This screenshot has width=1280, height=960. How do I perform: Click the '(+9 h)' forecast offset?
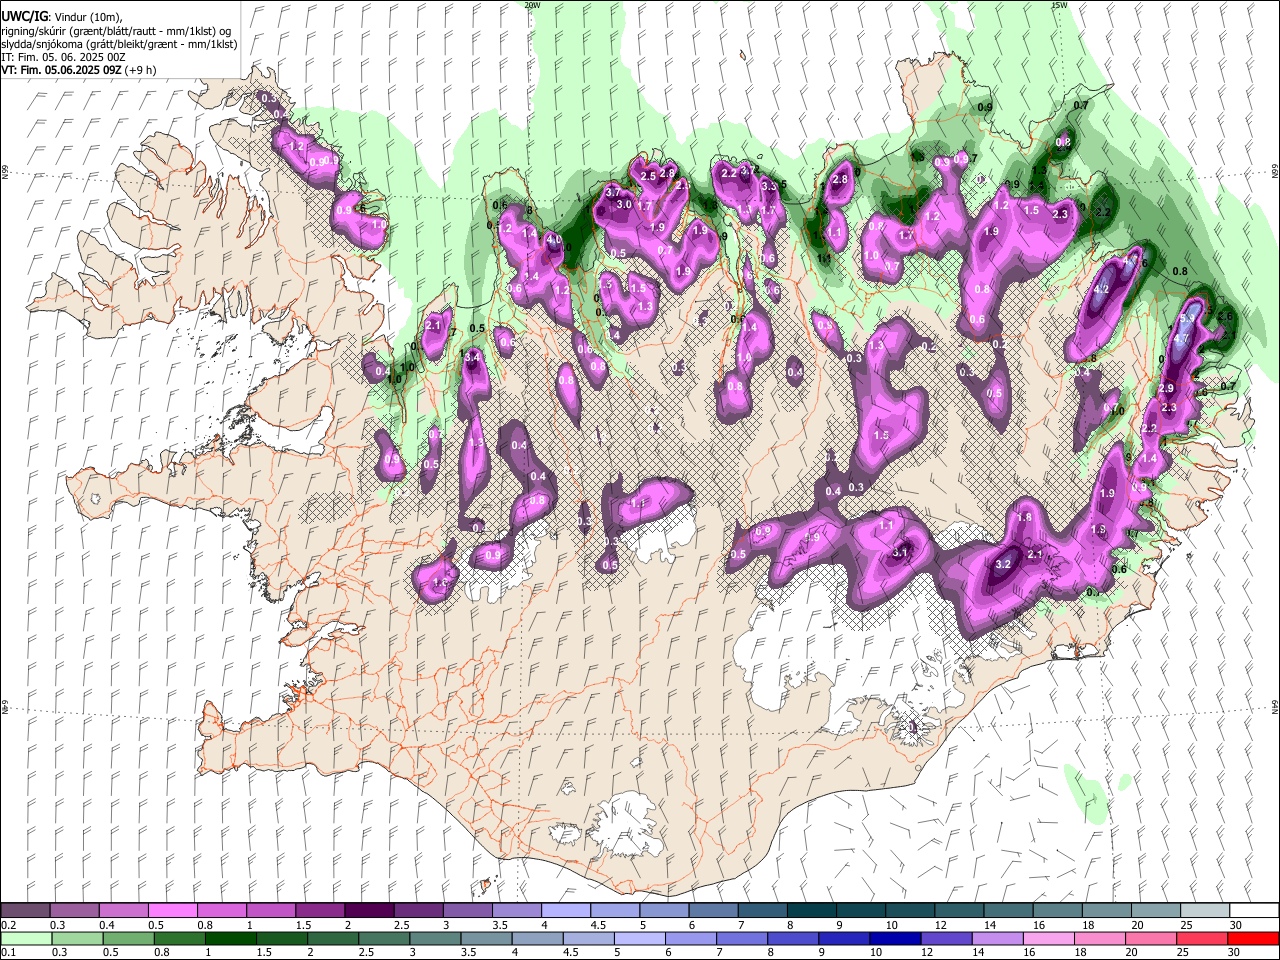click(x=141, y=70)
